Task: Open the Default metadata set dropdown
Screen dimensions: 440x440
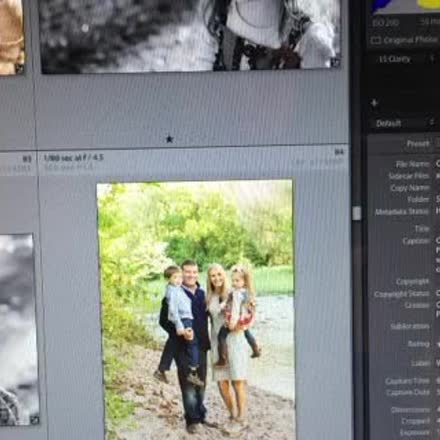Action: pyautogui.click(x=405, y=123)
